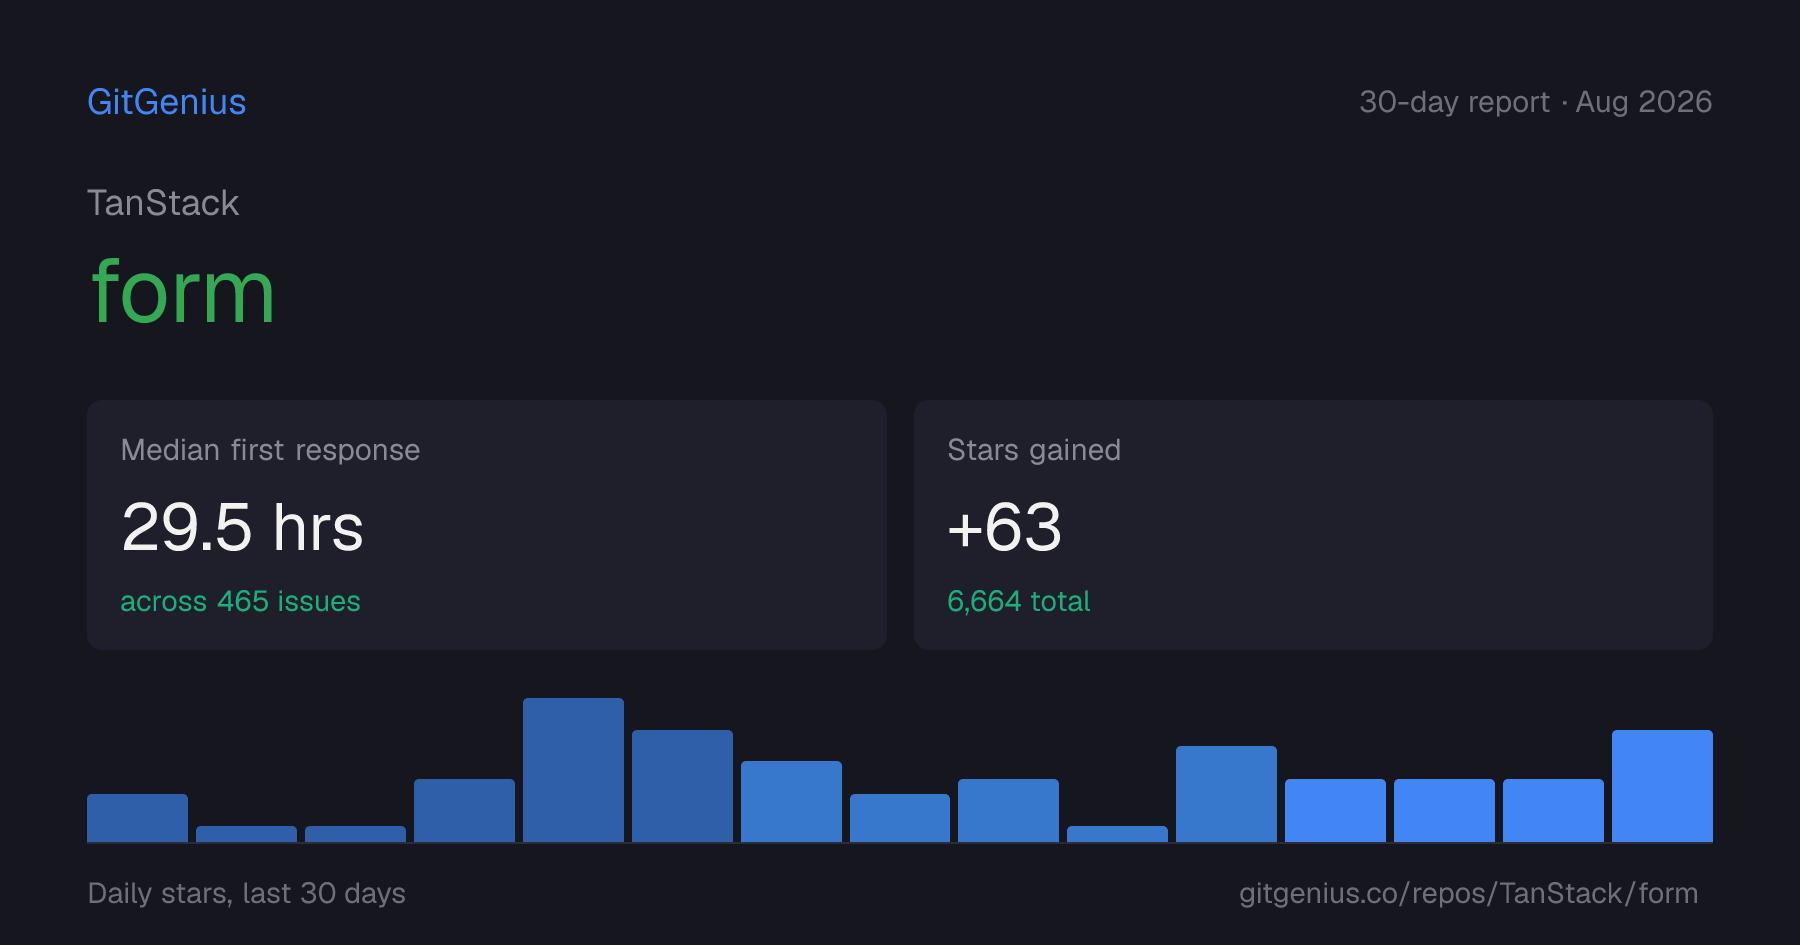Click the "6,664 total" text
Screen dimensions: 1800x945
tap(1018, 601)
